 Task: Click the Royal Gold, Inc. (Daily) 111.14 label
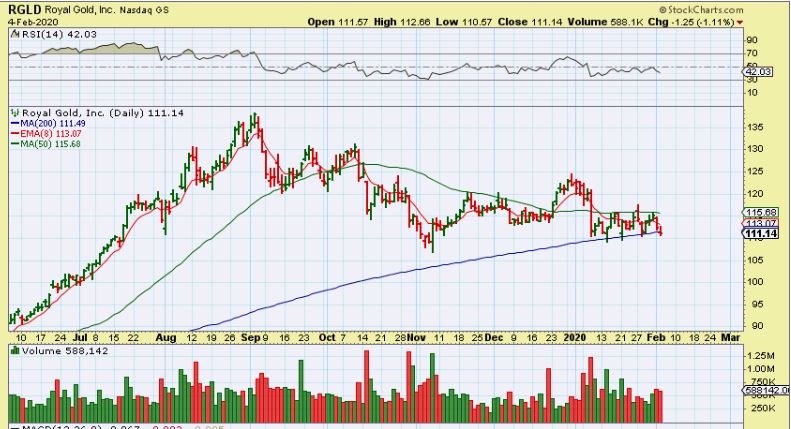(103, 113)
